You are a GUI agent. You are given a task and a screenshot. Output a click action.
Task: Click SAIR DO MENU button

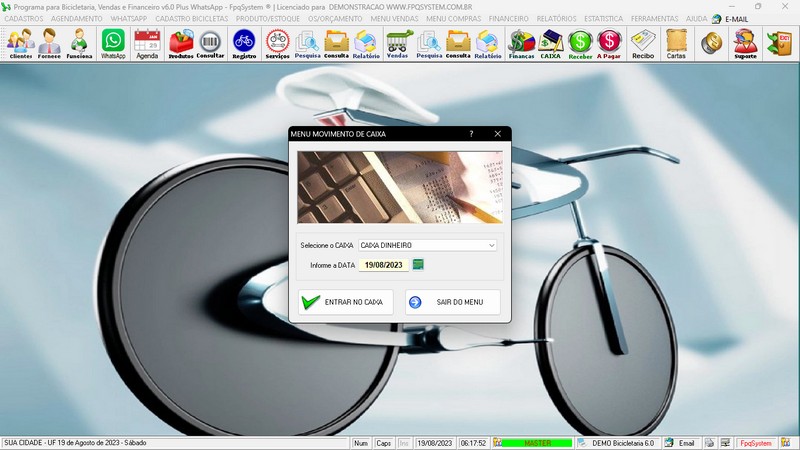tap(453, 302)
